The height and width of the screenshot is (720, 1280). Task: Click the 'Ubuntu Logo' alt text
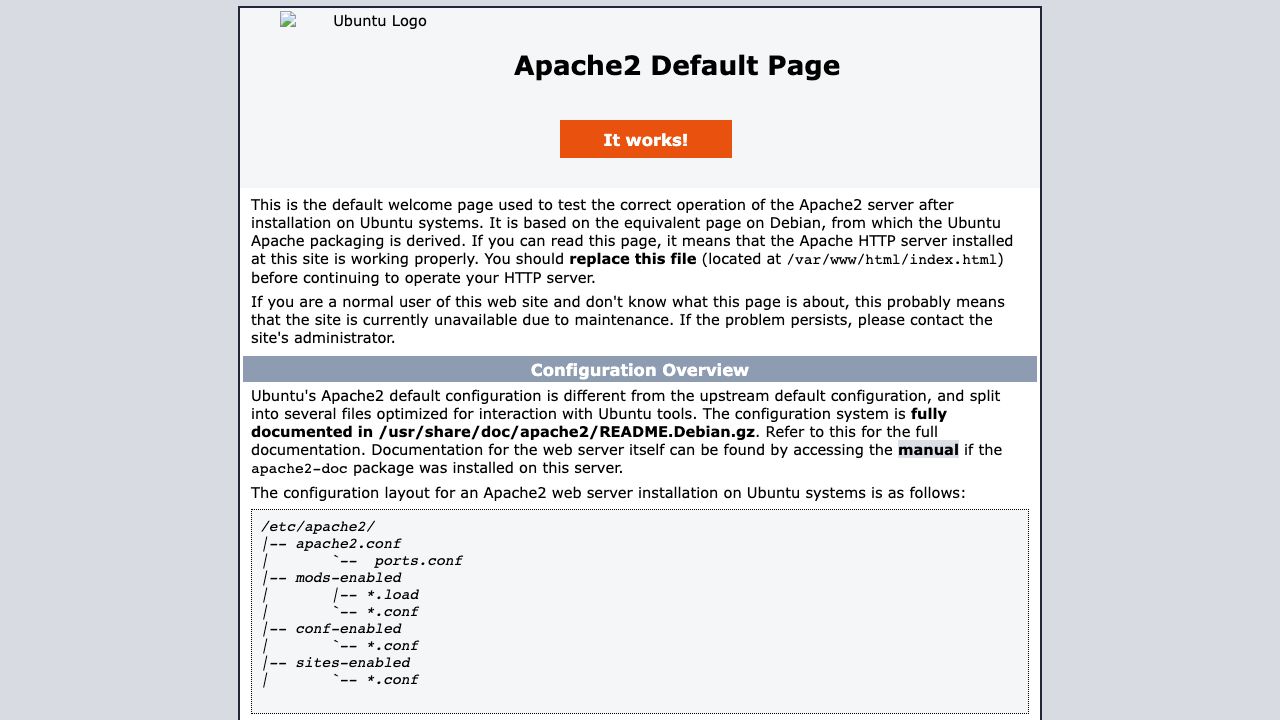pyautogui.click(x=379, y=21)
